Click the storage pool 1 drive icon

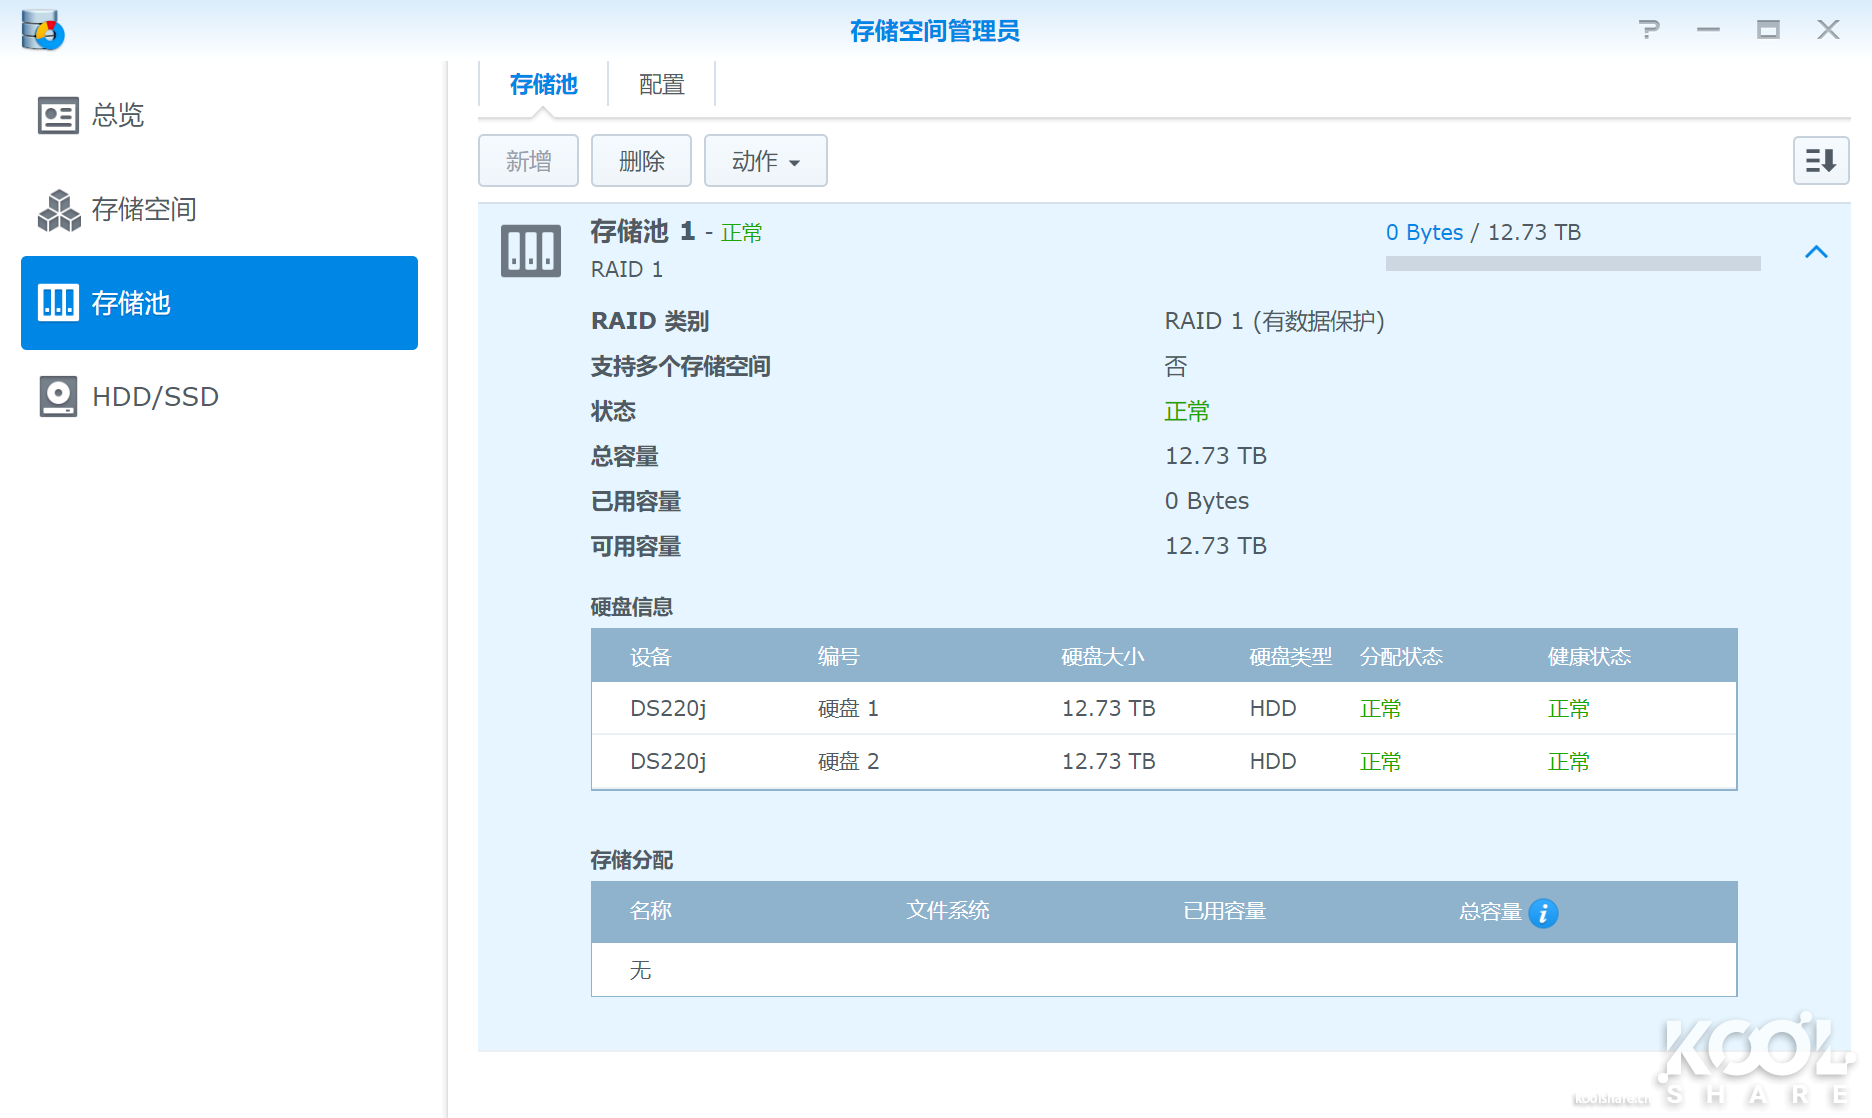click(x=530, y=251)
